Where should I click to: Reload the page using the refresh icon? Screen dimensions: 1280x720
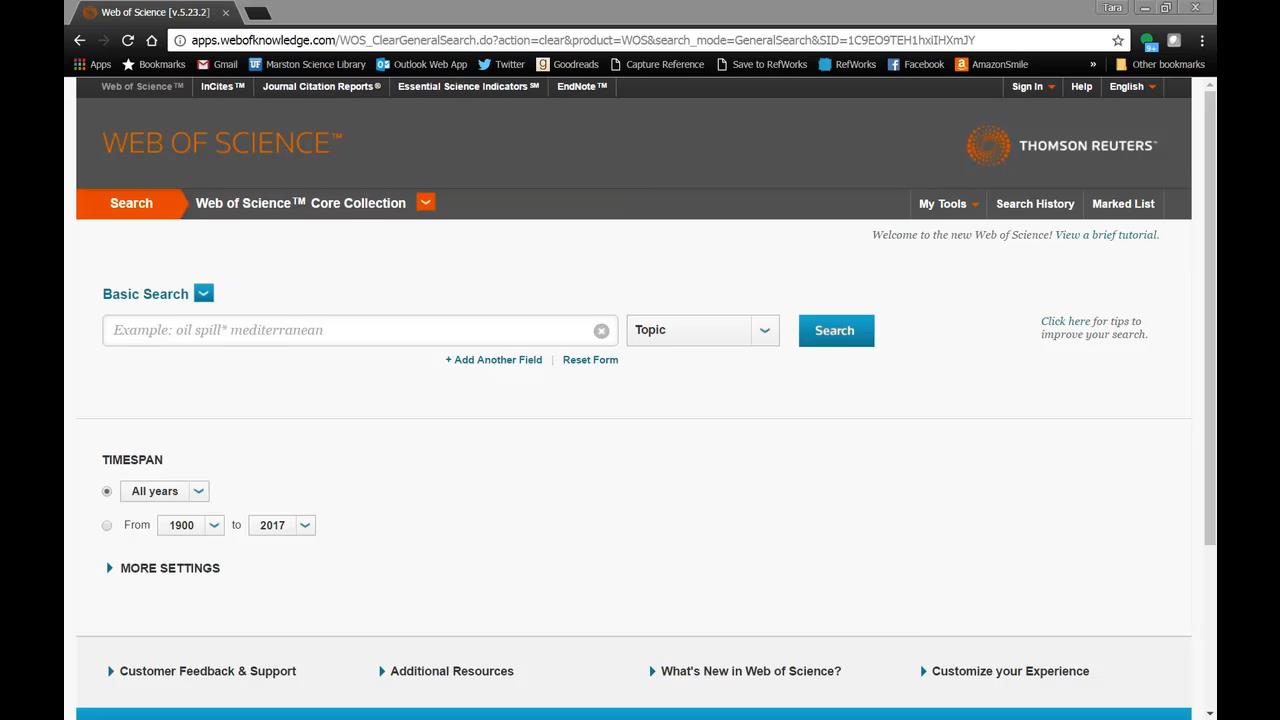click(x=127, y=40)
